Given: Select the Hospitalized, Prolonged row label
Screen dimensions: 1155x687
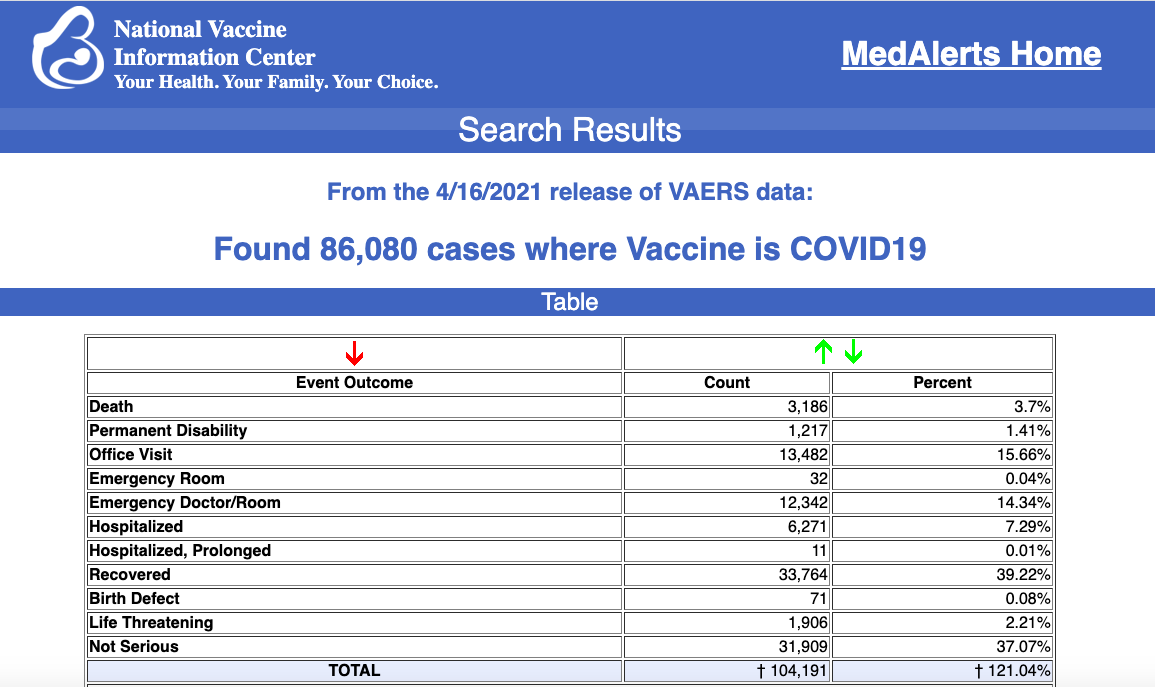Looking at the screenshot, I should (x=180, y=551).
